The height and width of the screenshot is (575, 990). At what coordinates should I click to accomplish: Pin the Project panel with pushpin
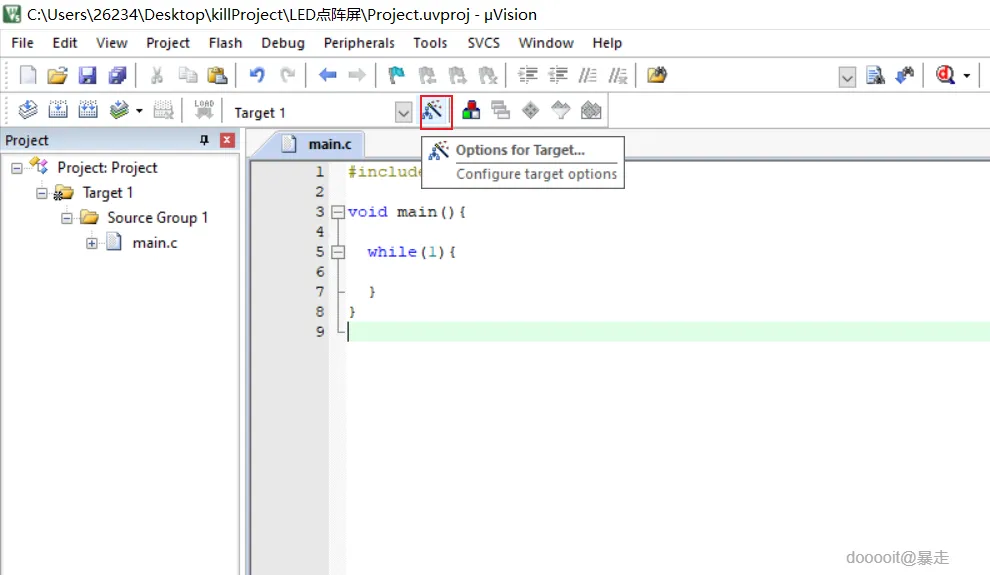(204, 140)
